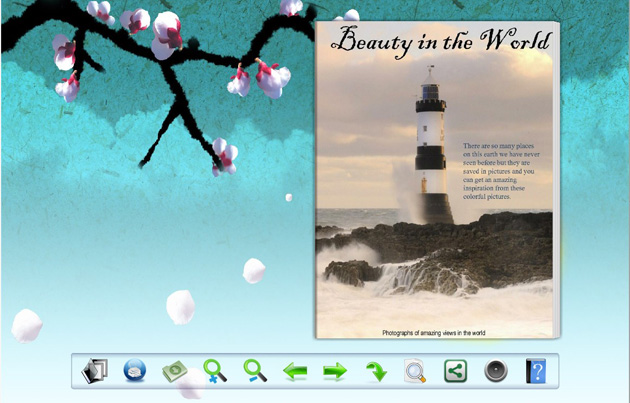This screenshot has width=630, height=403.
Task: Click the green download book icon
Action: click(174, 371)
